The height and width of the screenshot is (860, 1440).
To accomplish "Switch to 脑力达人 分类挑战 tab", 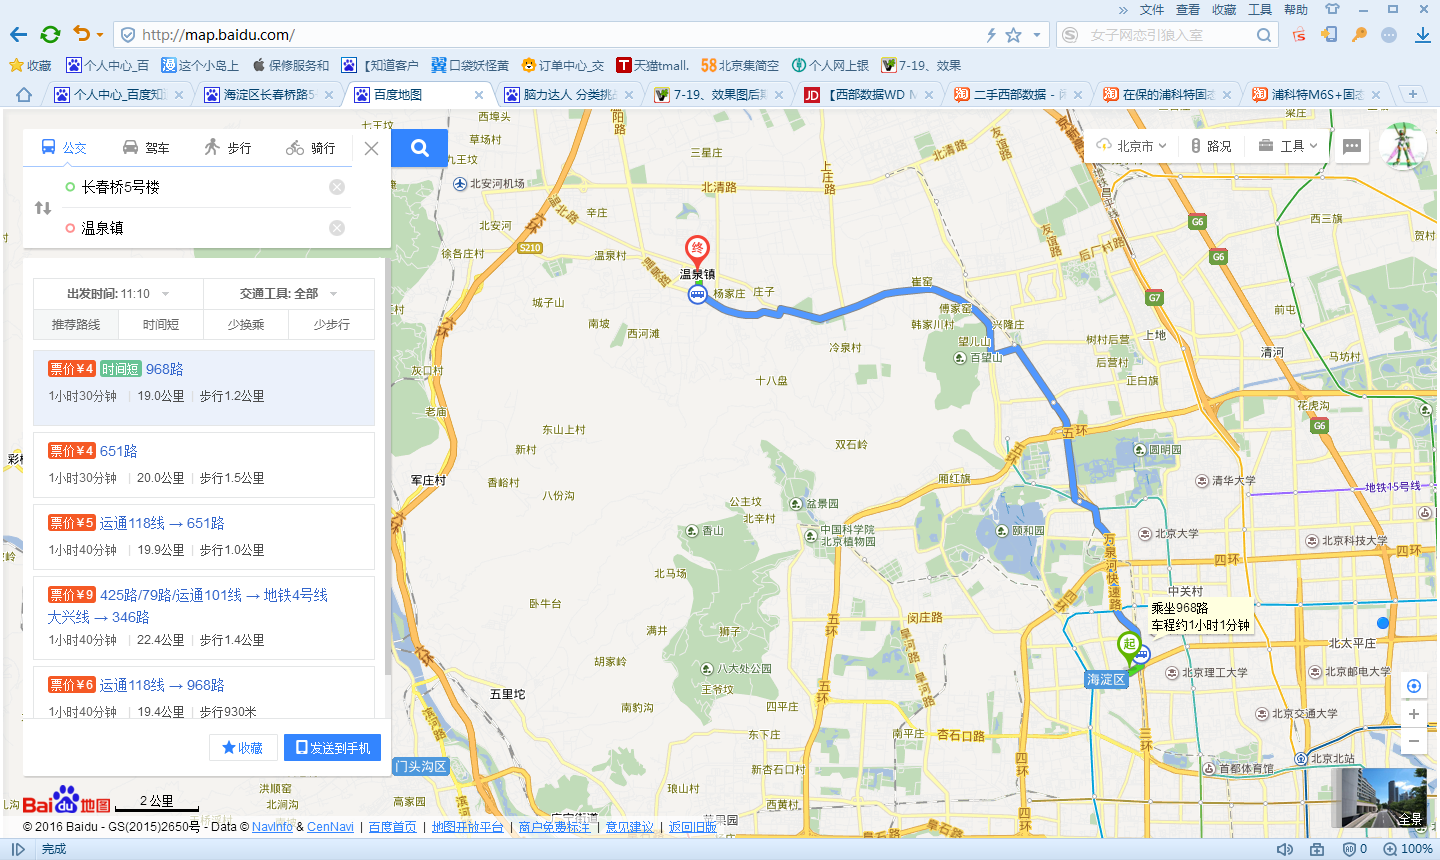I will 570,95.
